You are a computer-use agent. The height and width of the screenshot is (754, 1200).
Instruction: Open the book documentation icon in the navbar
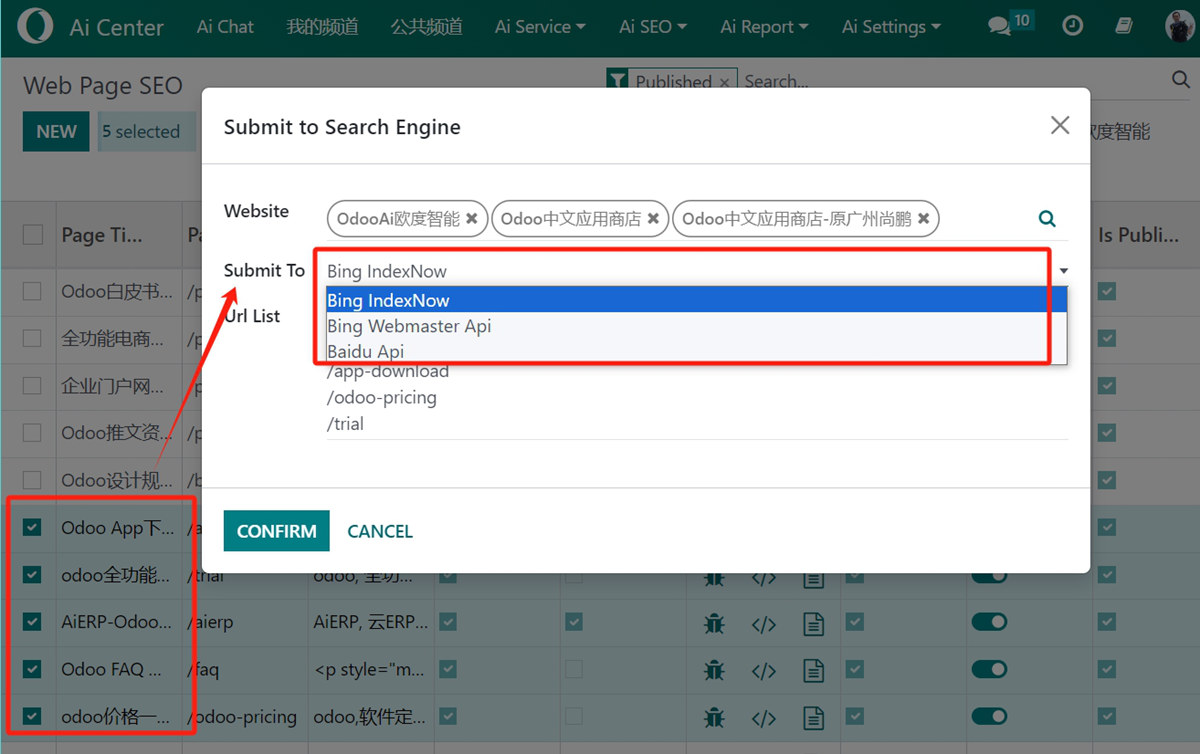1125,27
